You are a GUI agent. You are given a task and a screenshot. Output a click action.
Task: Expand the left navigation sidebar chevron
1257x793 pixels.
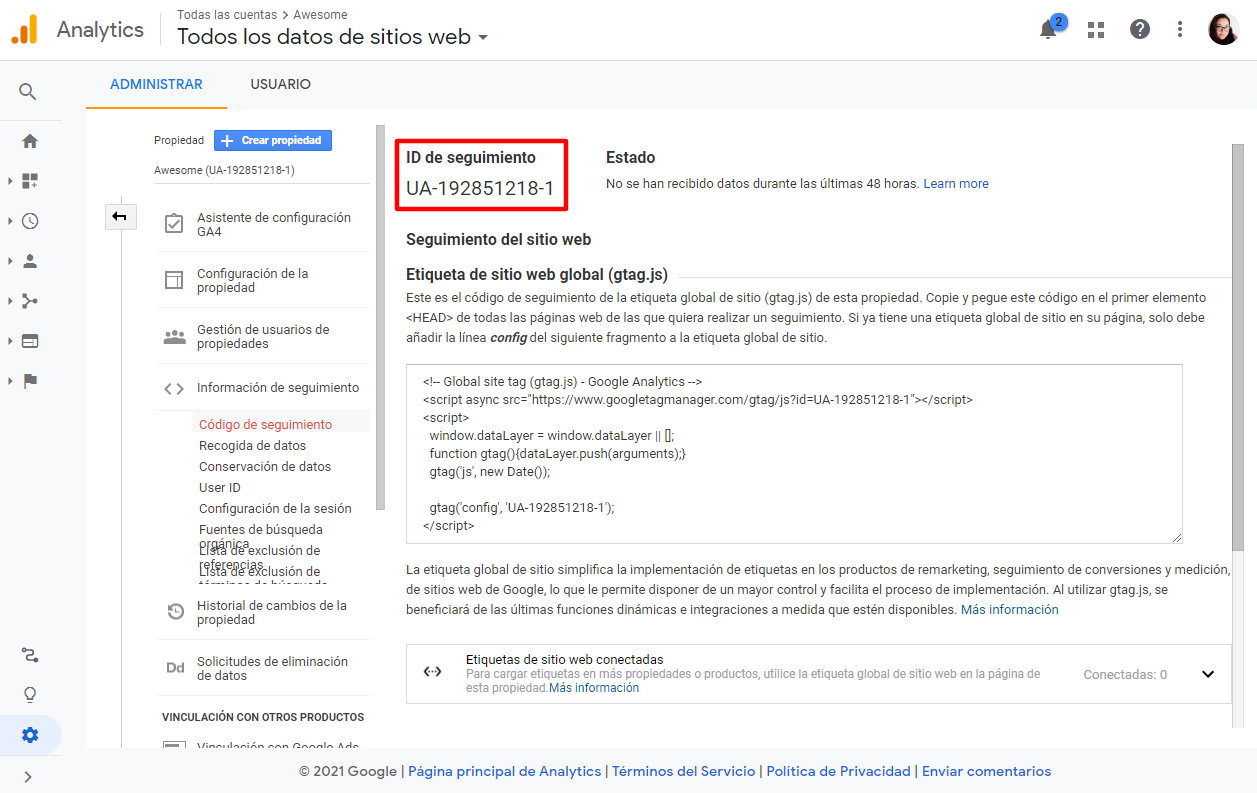pyautogui.click(x=28, y=777)
